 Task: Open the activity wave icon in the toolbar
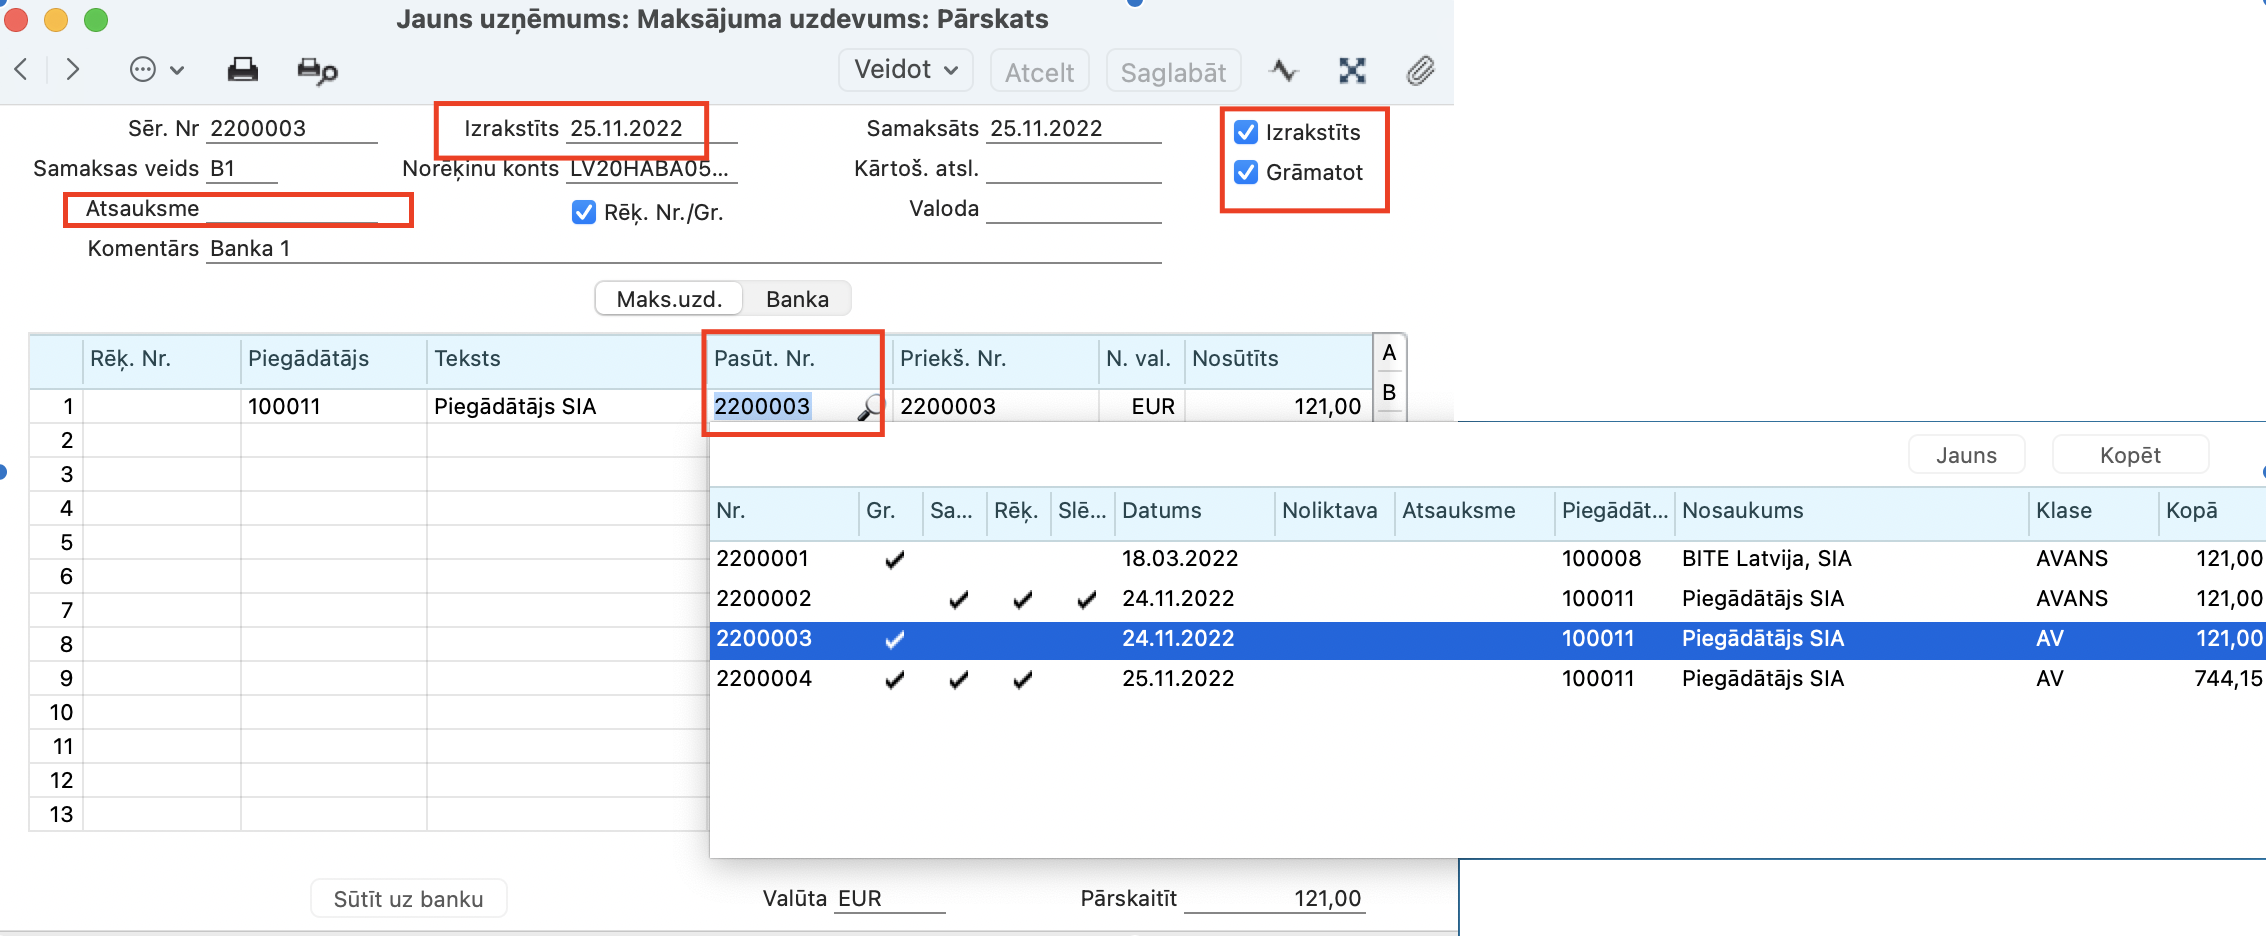tap(1284, 71)
